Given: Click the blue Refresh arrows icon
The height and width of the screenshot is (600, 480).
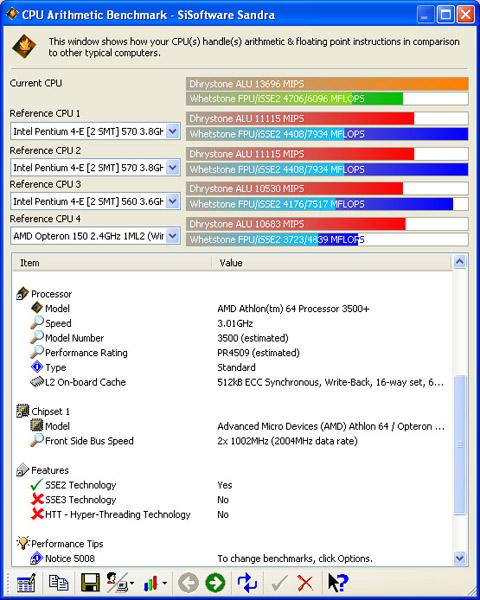Looking at the screenshot, I should coord(247,583).
